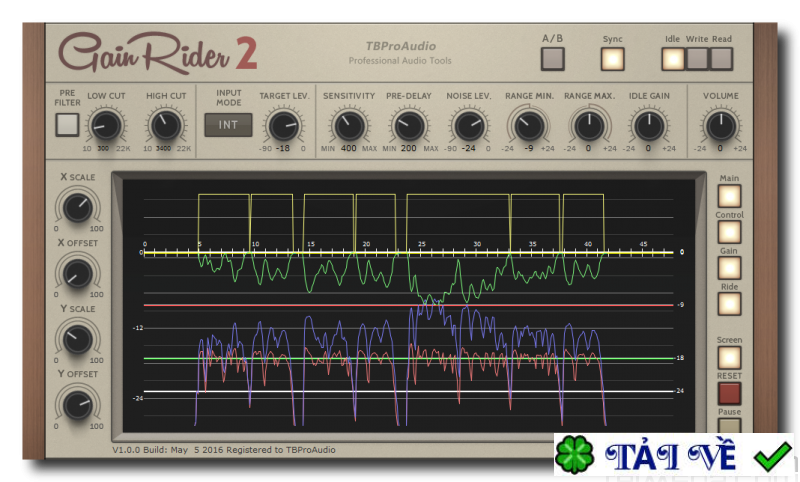Image resolution: width=800 pixels, height=482 pixels.
Task: Select Write automation mode
Action: pyautogui.click(x=697, y=58)
